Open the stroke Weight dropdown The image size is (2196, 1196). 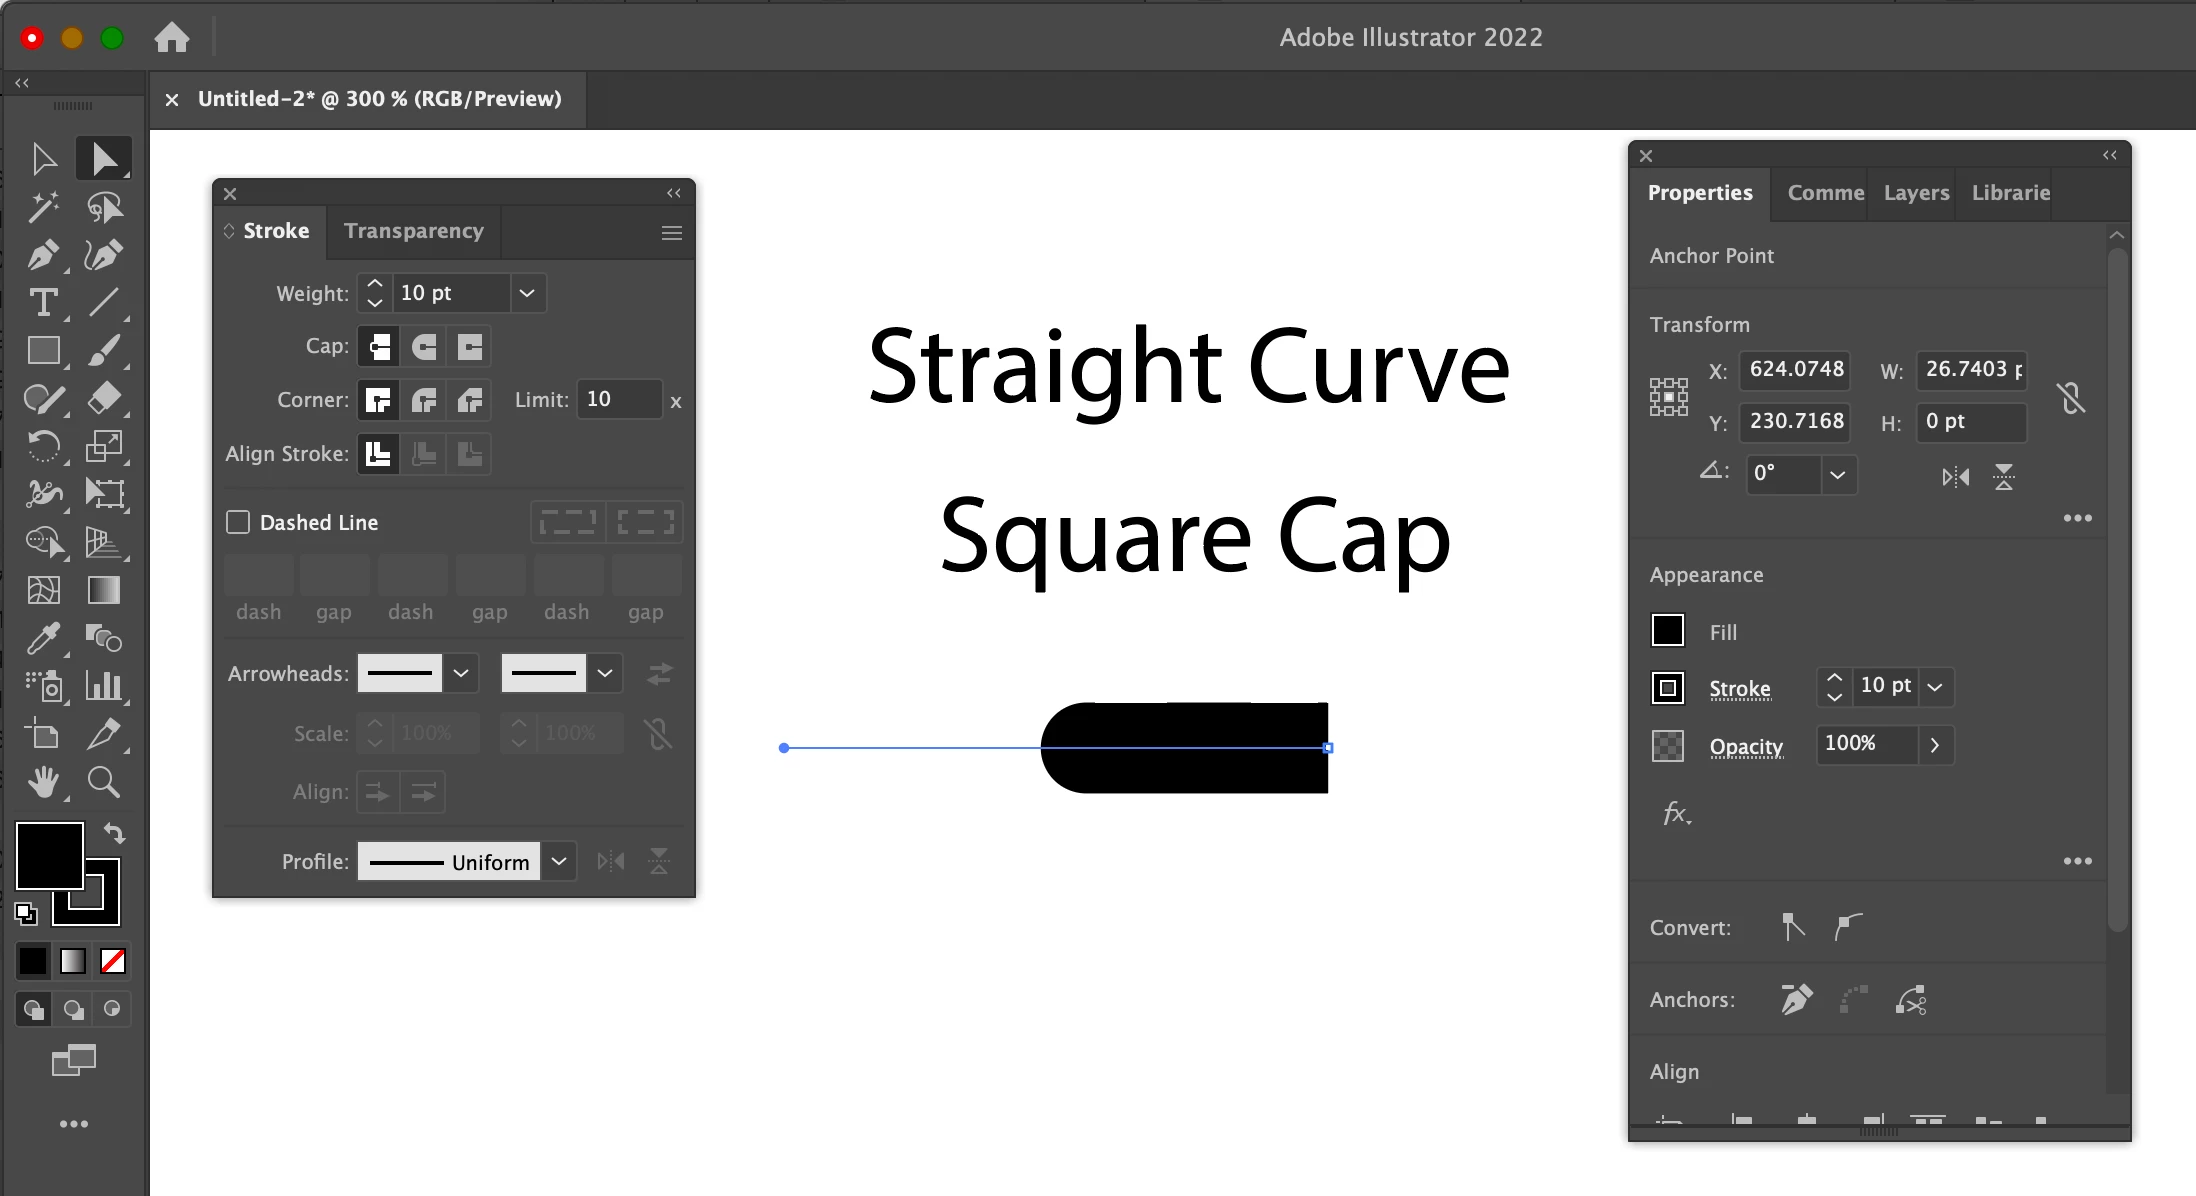click(527, 293)
